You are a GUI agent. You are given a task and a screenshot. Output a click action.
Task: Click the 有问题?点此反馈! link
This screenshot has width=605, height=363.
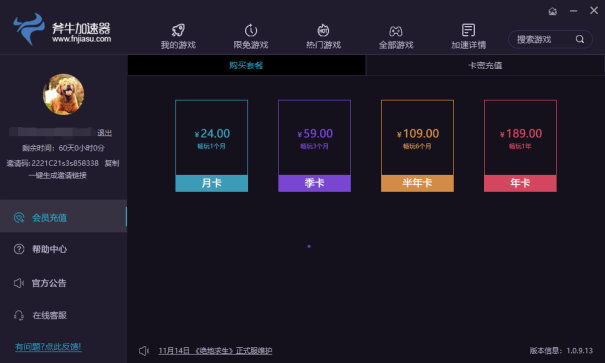click(48, 347)
